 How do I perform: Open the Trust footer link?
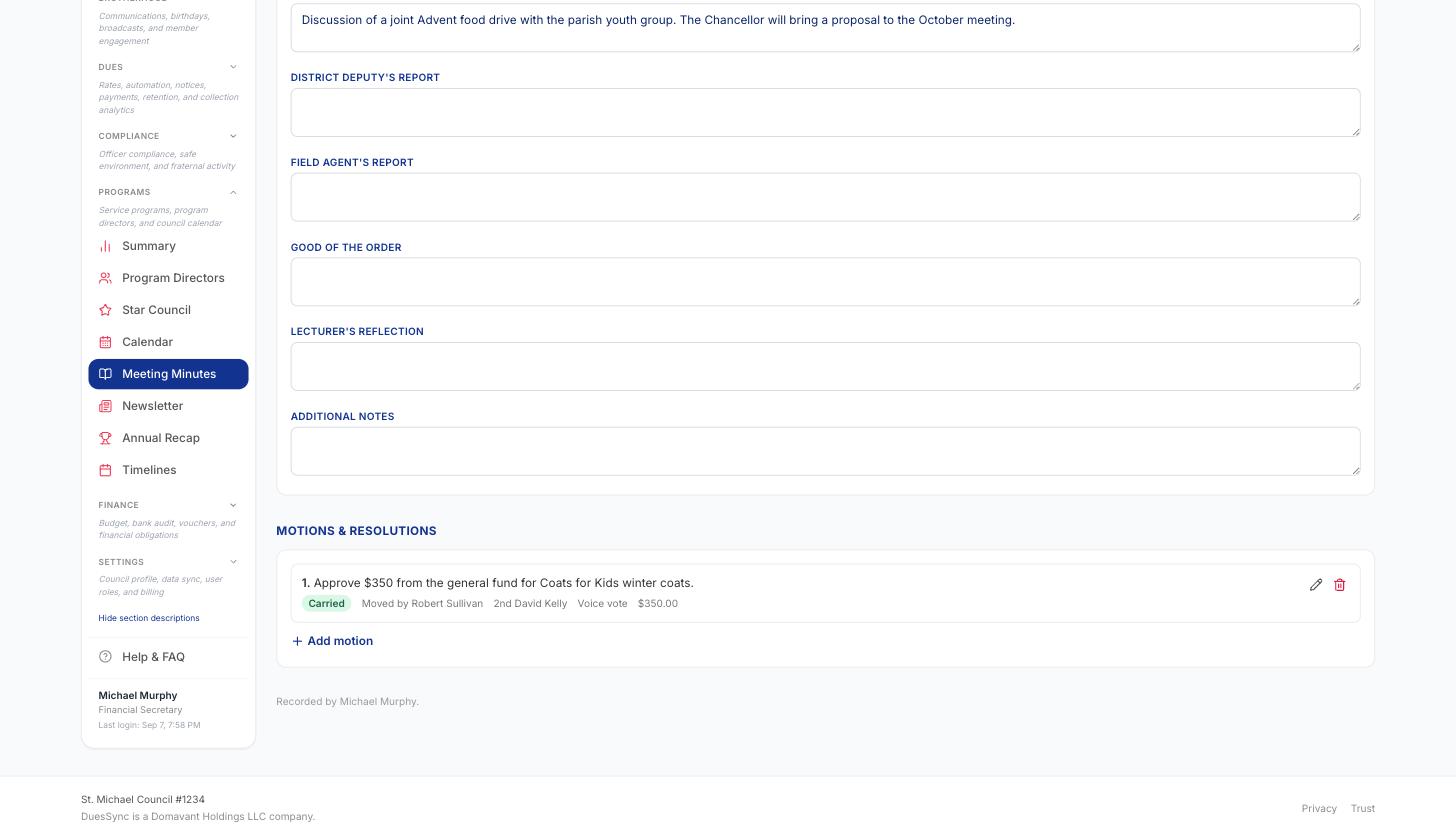(x=1363, y=809)
